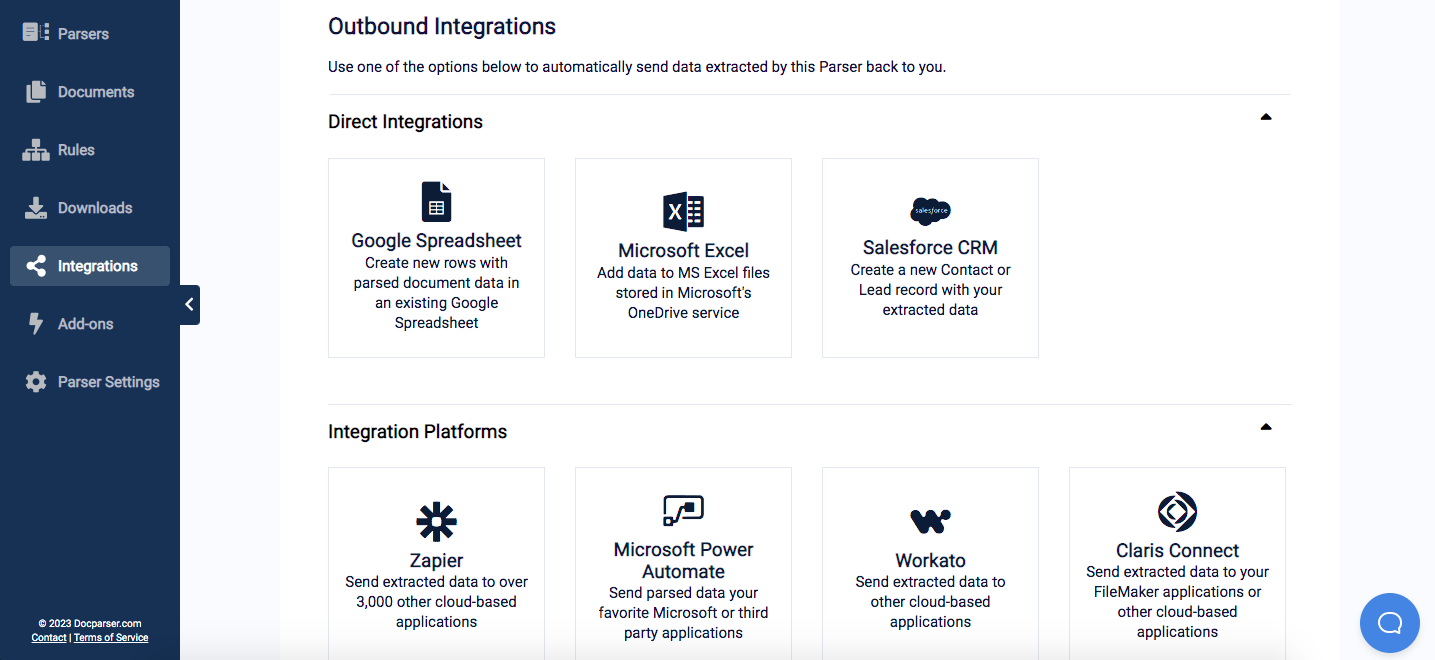Image resolution: width=1435 pixels, height=660 pixels.
Task: Choose the Salesforce CRM title
Action: pos(930,248)
